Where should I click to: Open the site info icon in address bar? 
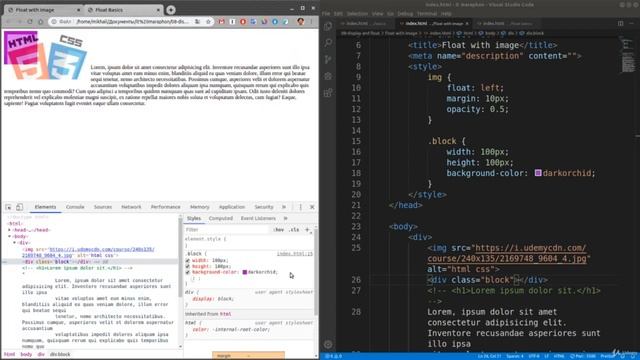(54, 22)
